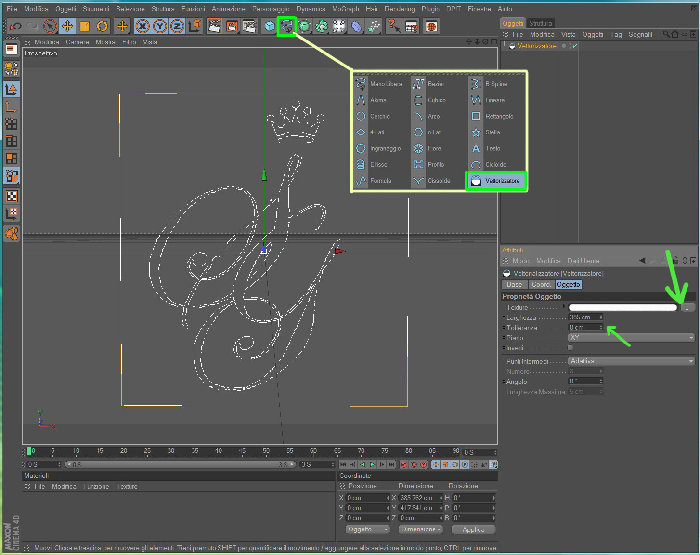Image resolution: width=700 pixels, height=555 pixels.
Task: Click the Texture browse button with dots
Action: point(688,307)
